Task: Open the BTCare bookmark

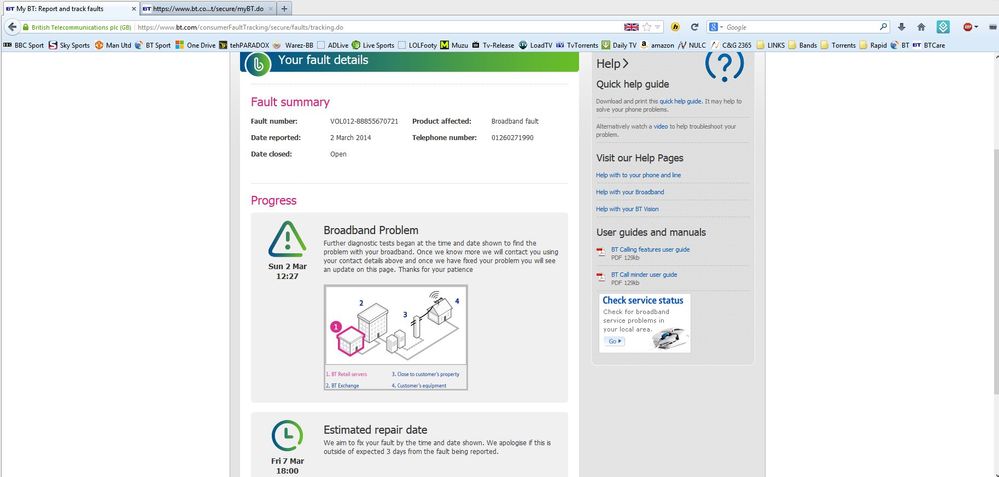Action: click(929, 45)
